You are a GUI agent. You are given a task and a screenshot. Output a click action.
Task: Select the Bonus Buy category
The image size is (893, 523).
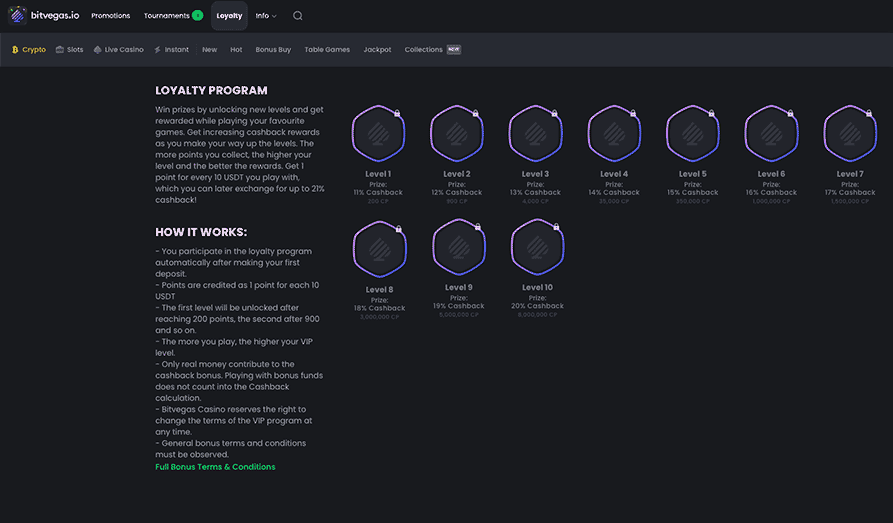(x=273, y=49)
